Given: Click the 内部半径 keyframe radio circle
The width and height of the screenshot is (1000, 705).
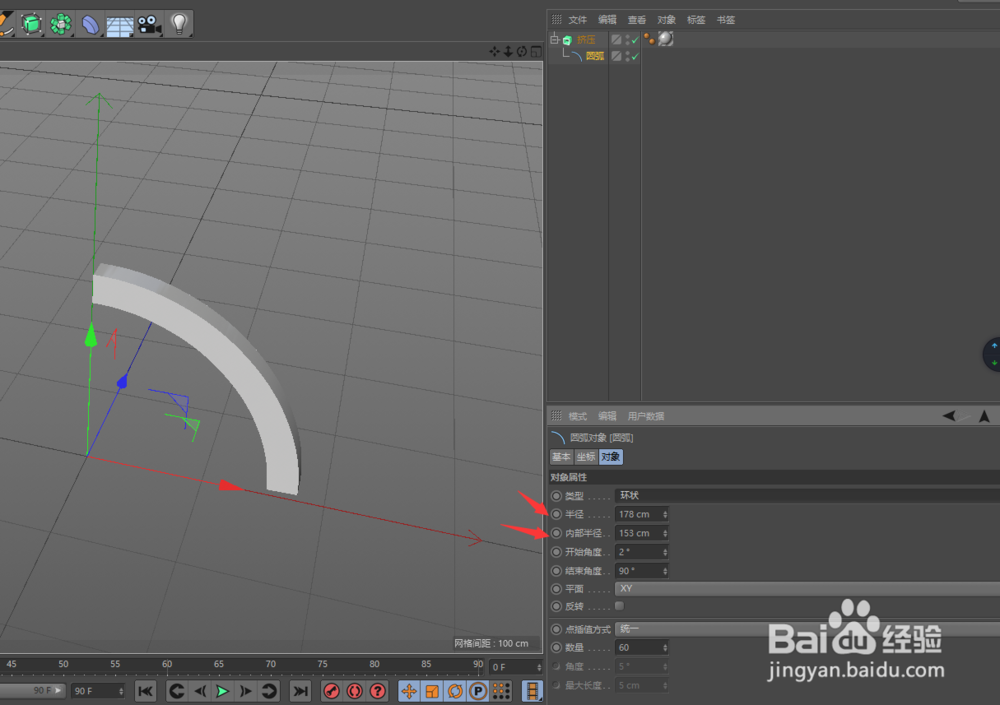Looking at the screenshot, I should (x=557, y=533).
